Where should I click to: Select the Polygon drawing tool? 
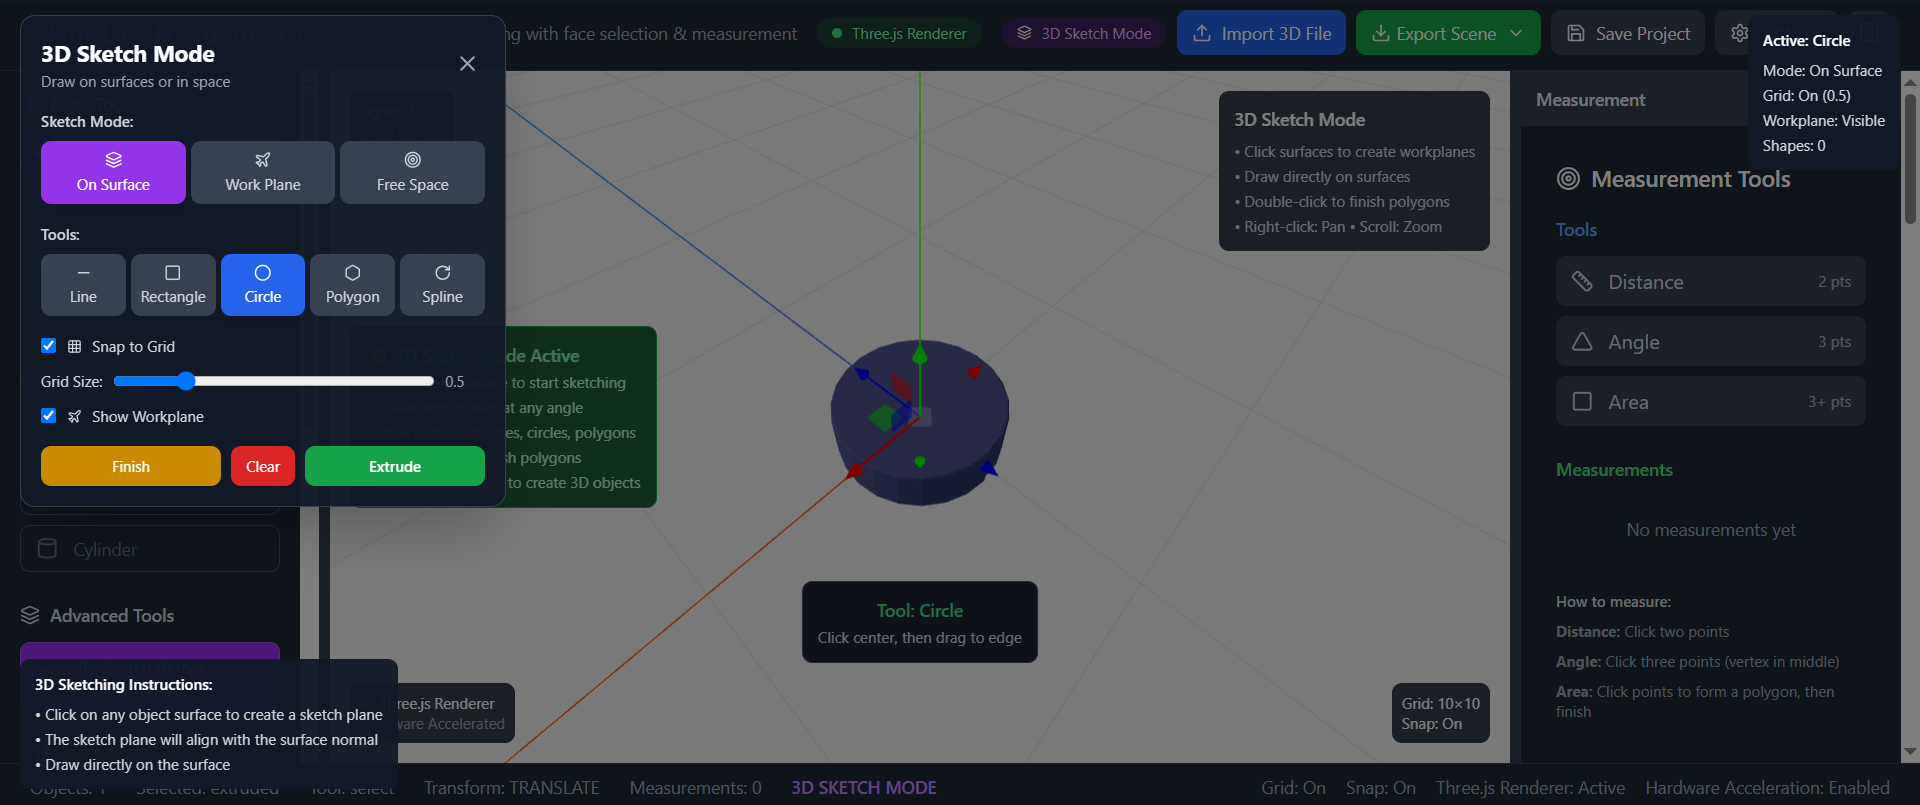coord(352,285)
